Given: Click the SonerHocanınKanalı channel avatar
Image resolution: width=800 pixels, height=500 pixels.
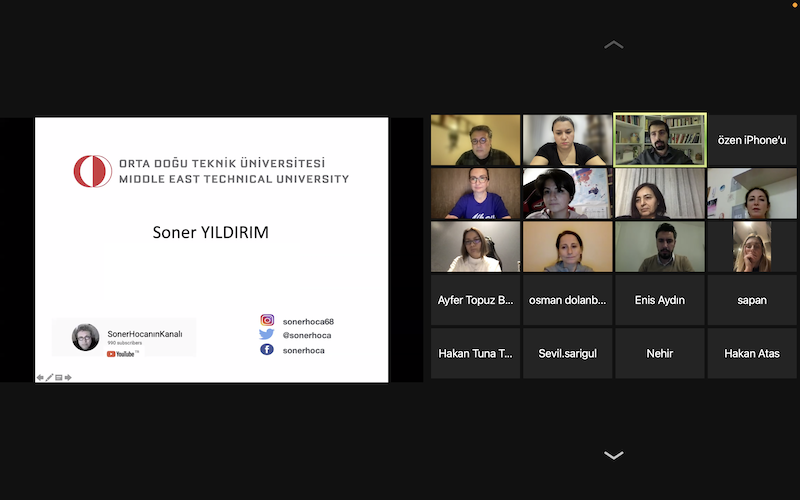Looking at the screenshot, I should tap(86, 338).
